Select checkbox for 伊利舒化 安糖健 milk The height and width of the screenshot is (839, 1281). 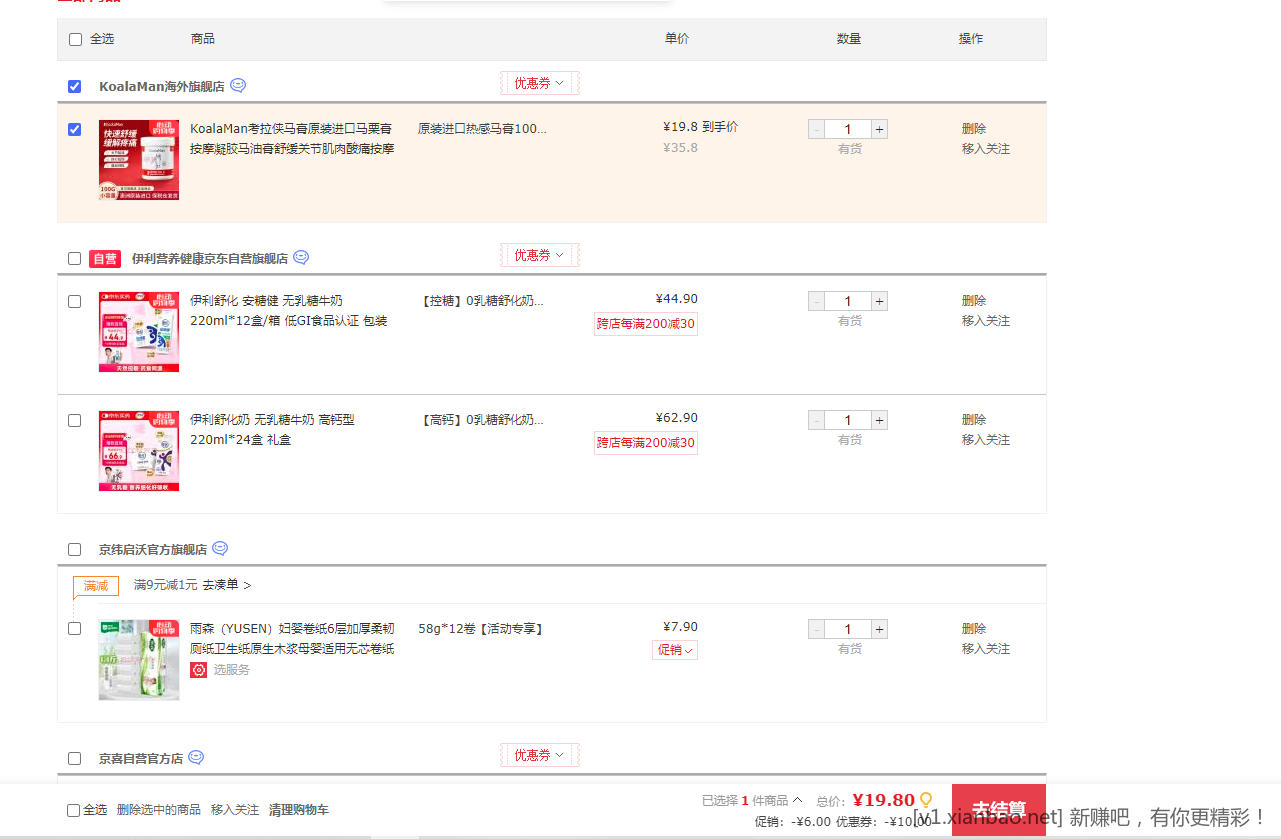74,301
